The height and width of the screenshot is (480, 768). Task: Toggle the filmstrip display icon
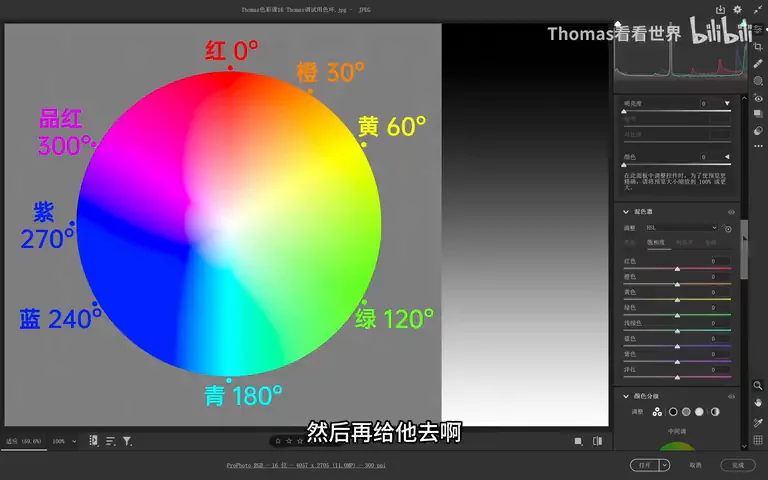point(93,440)
